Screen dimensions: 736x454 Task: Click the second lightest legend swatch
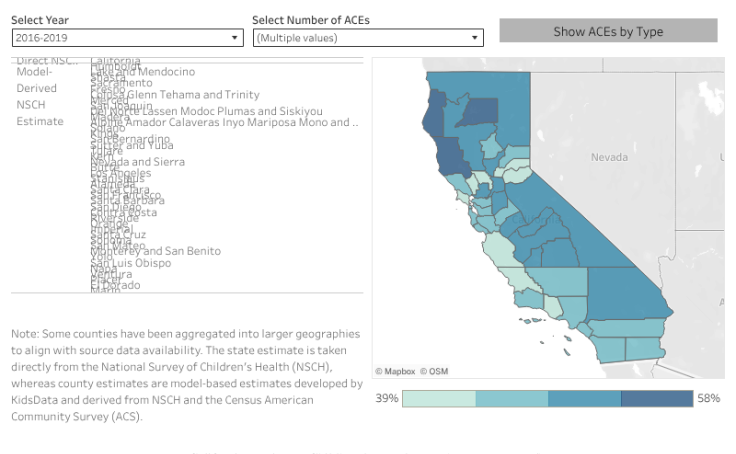point(511,398)
